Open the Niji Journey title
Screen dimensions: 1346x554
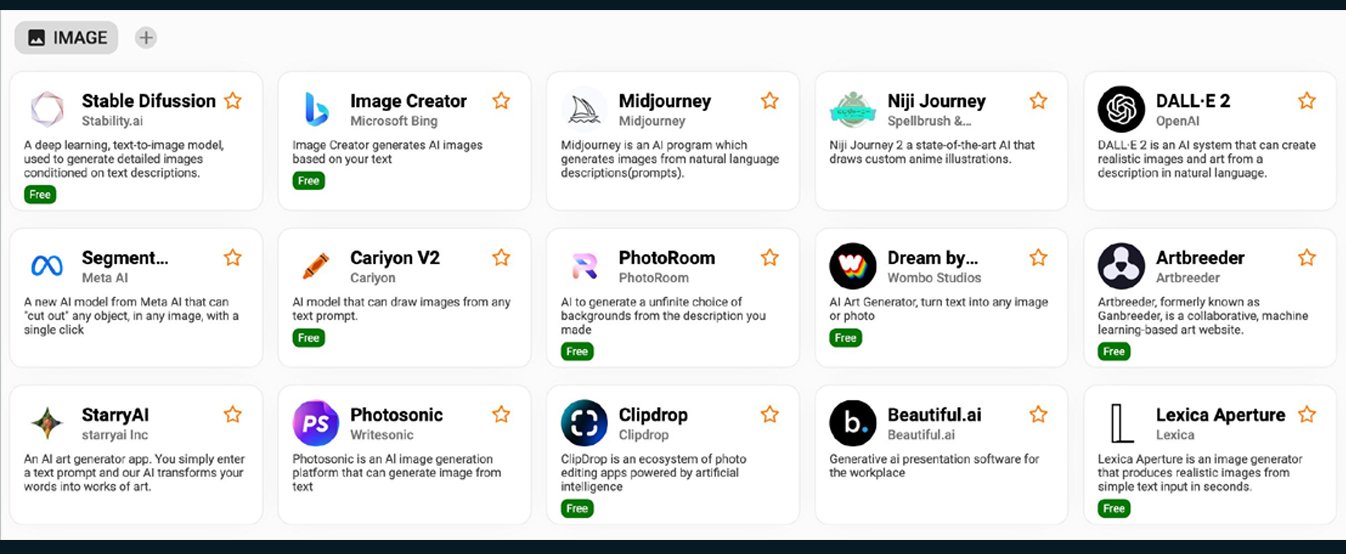pyautogui.click(x=936, y=101)
